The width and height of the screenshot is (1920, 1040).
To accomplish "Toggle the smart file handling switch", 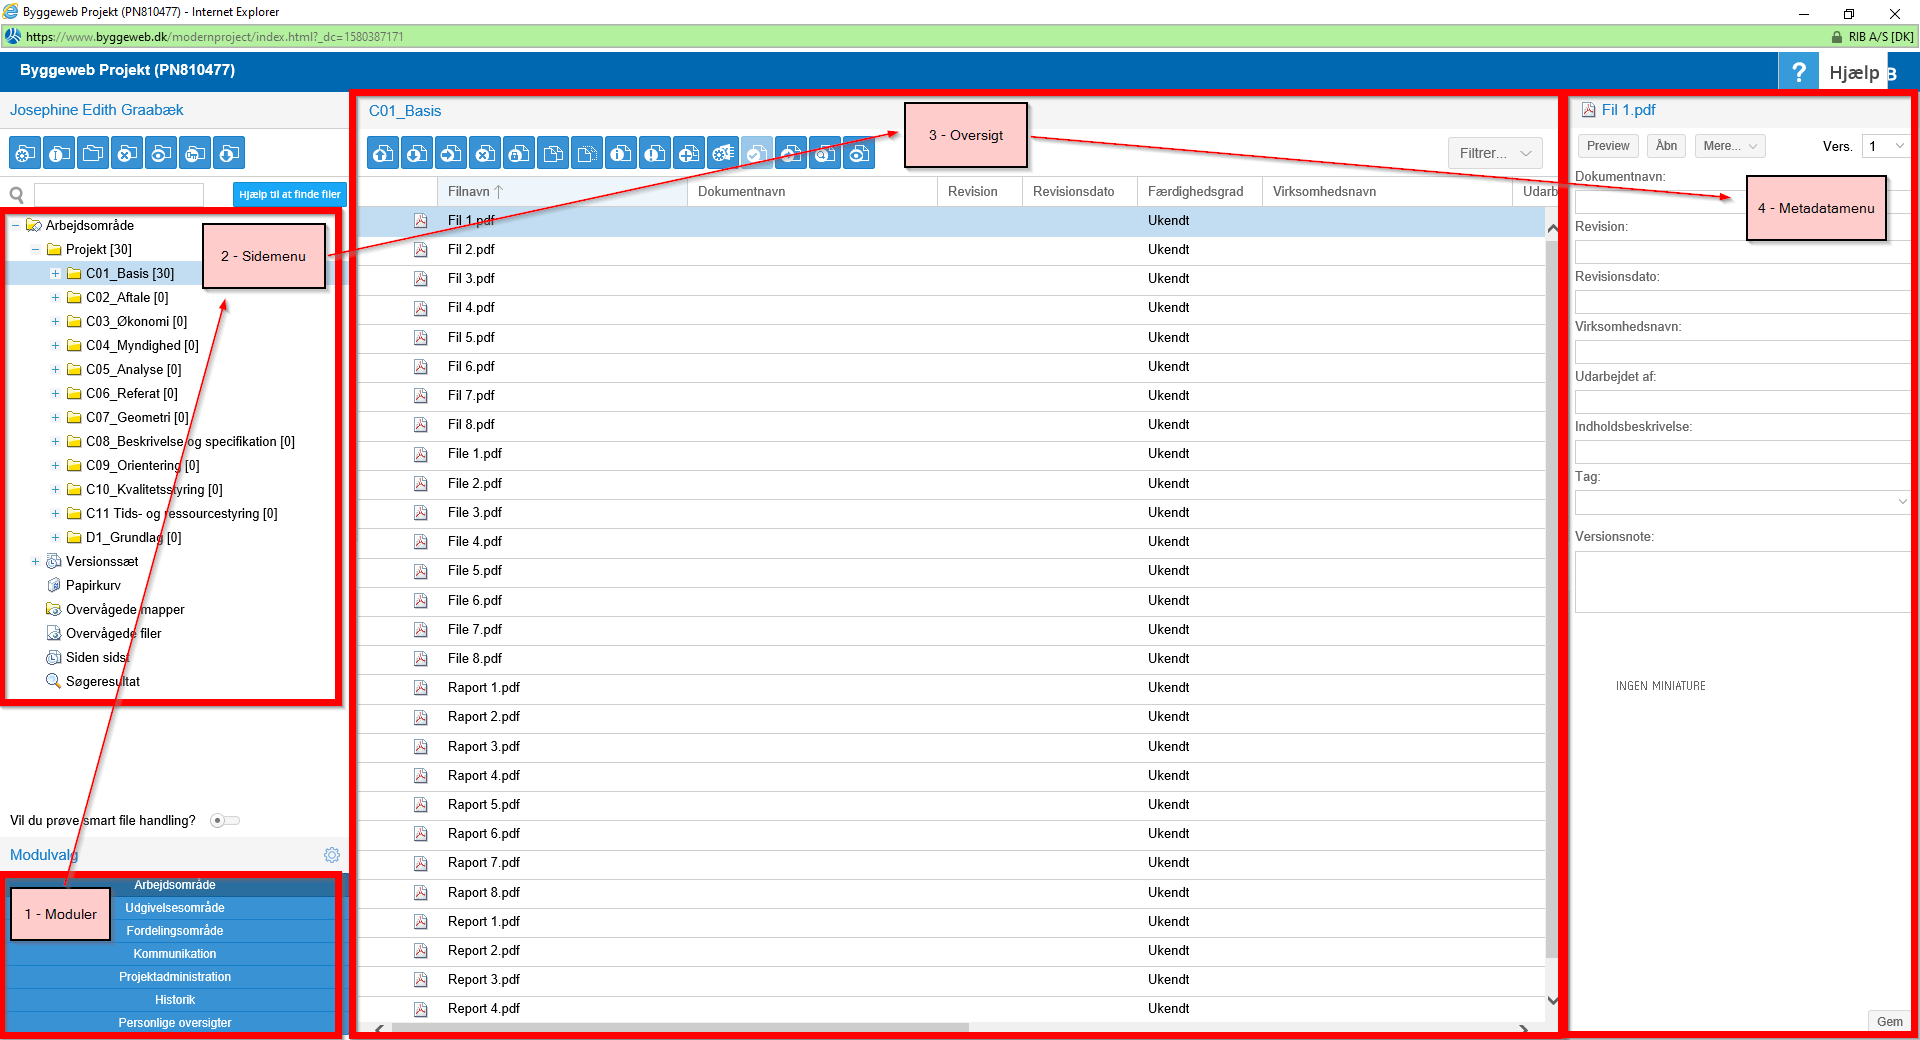I will [x=225, y=821].
